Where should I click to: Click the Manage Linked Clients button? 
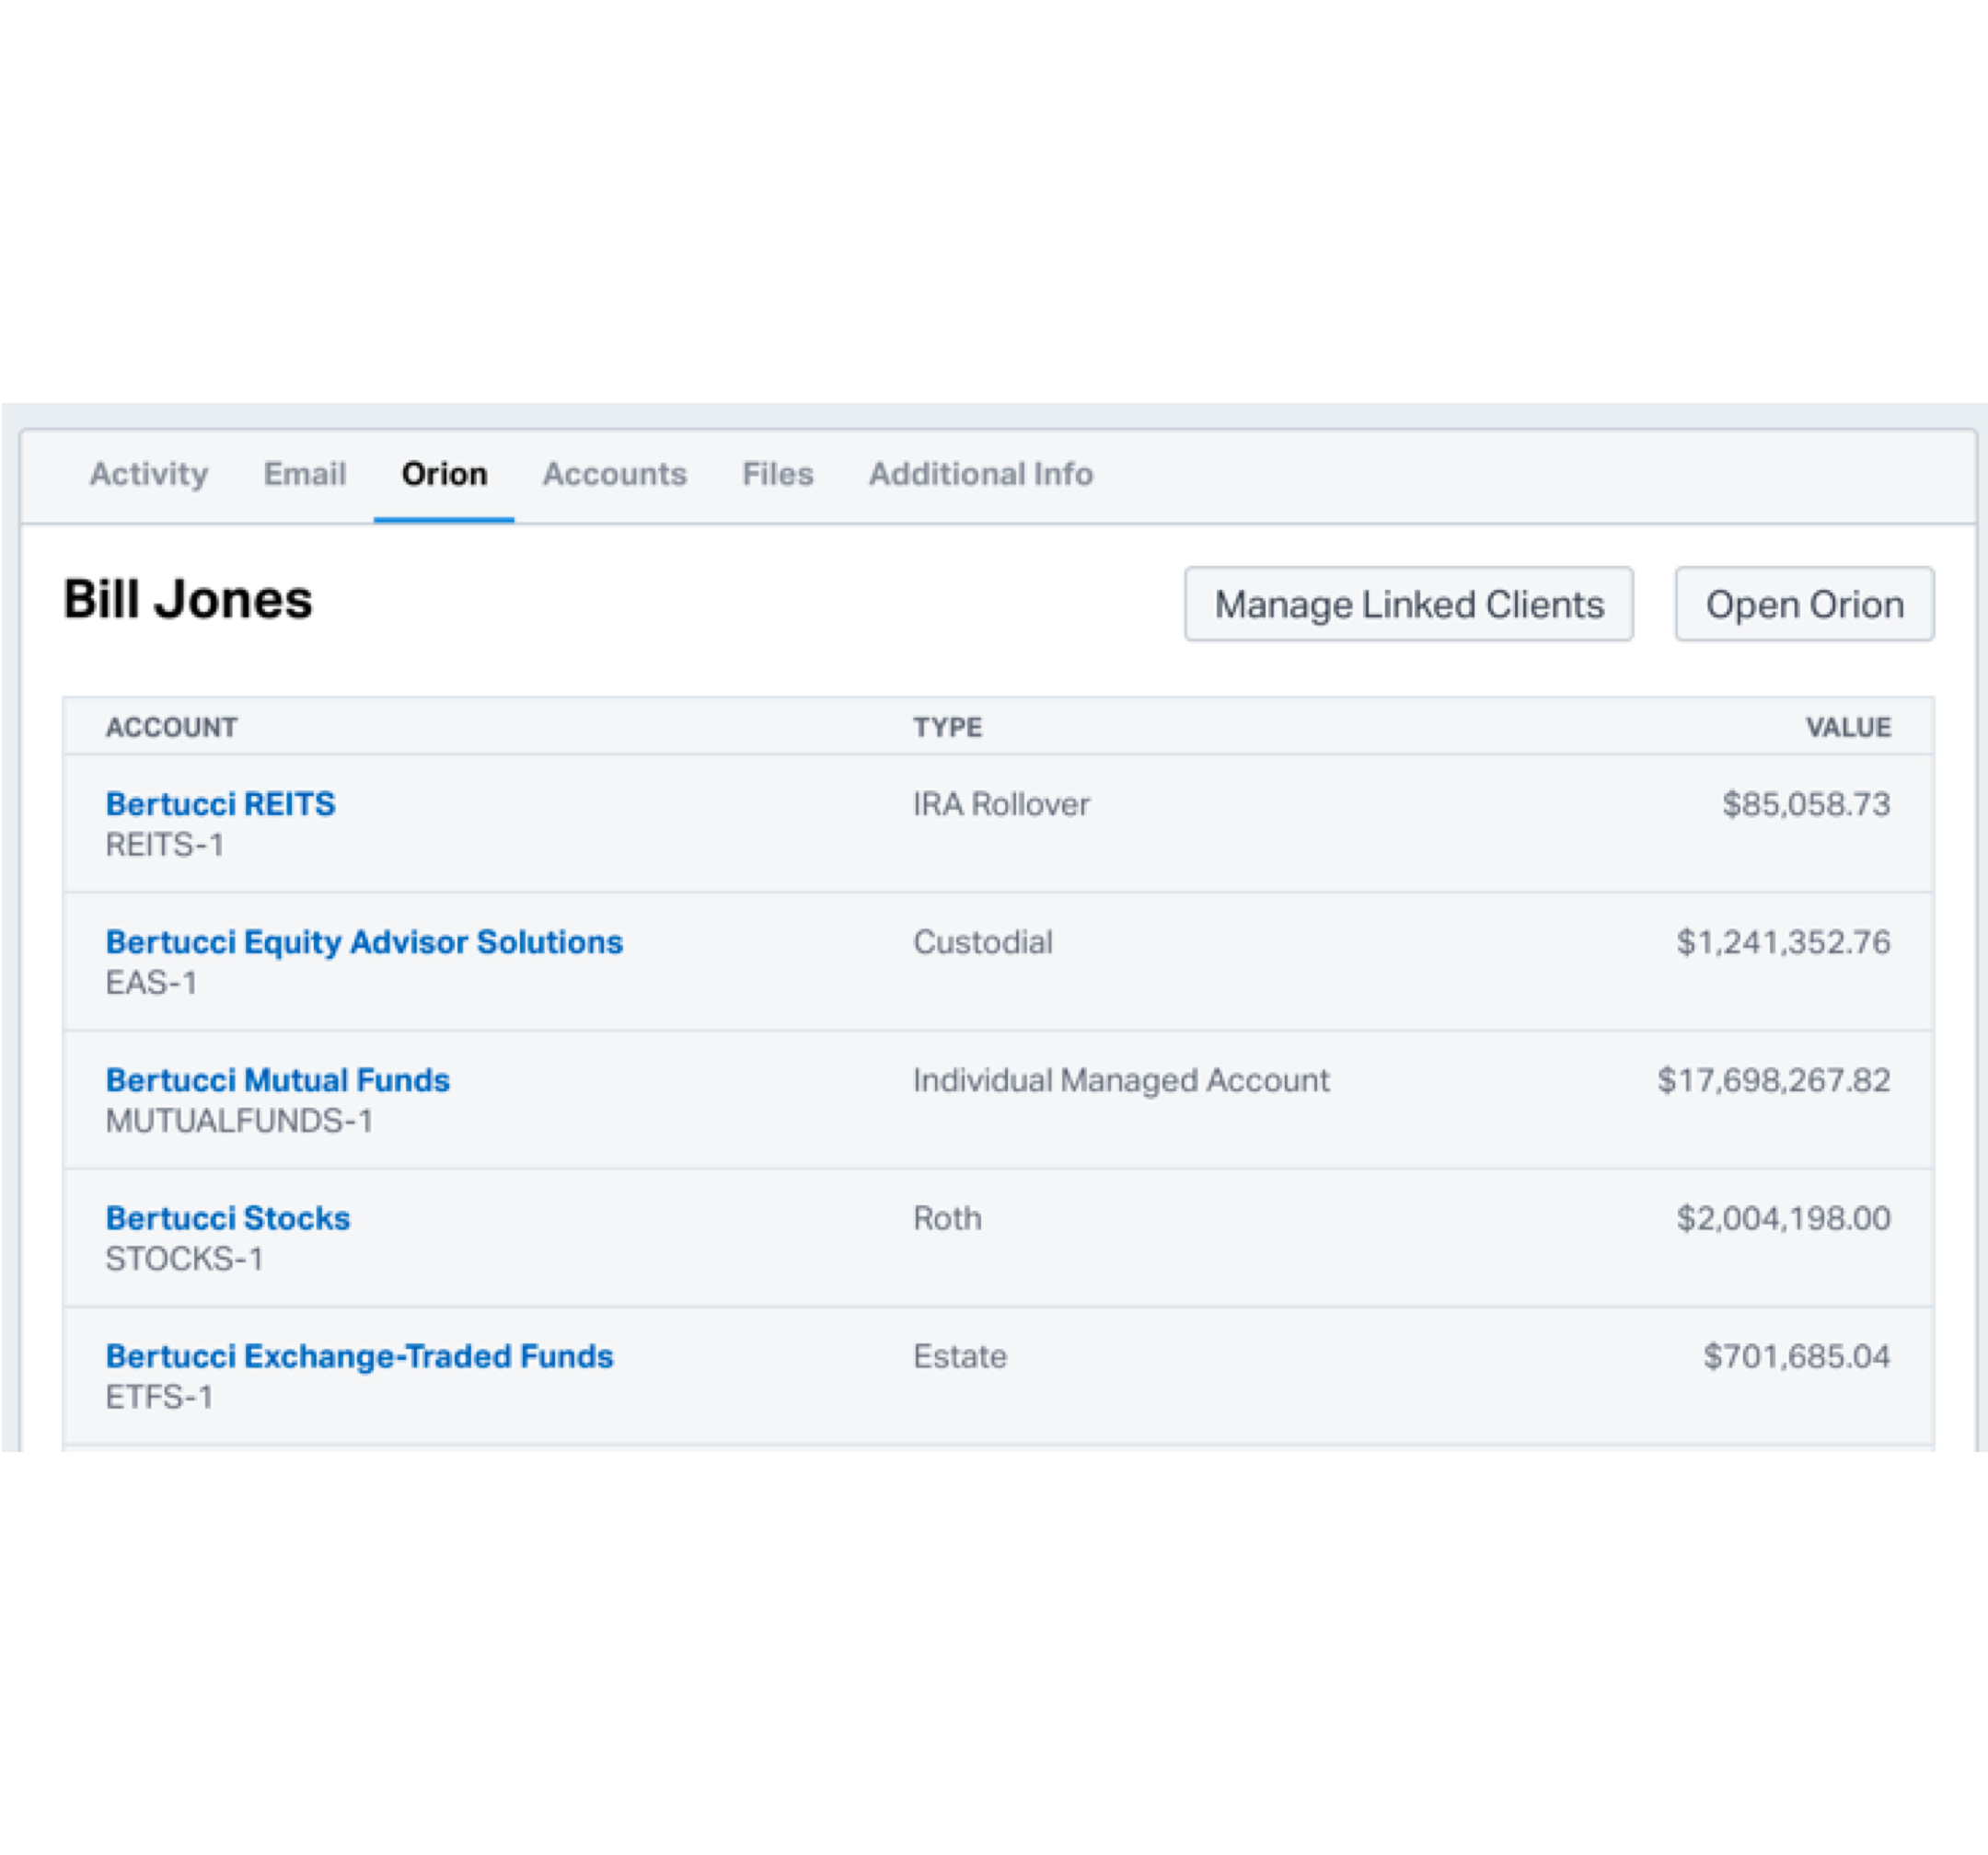[1408, 604]
